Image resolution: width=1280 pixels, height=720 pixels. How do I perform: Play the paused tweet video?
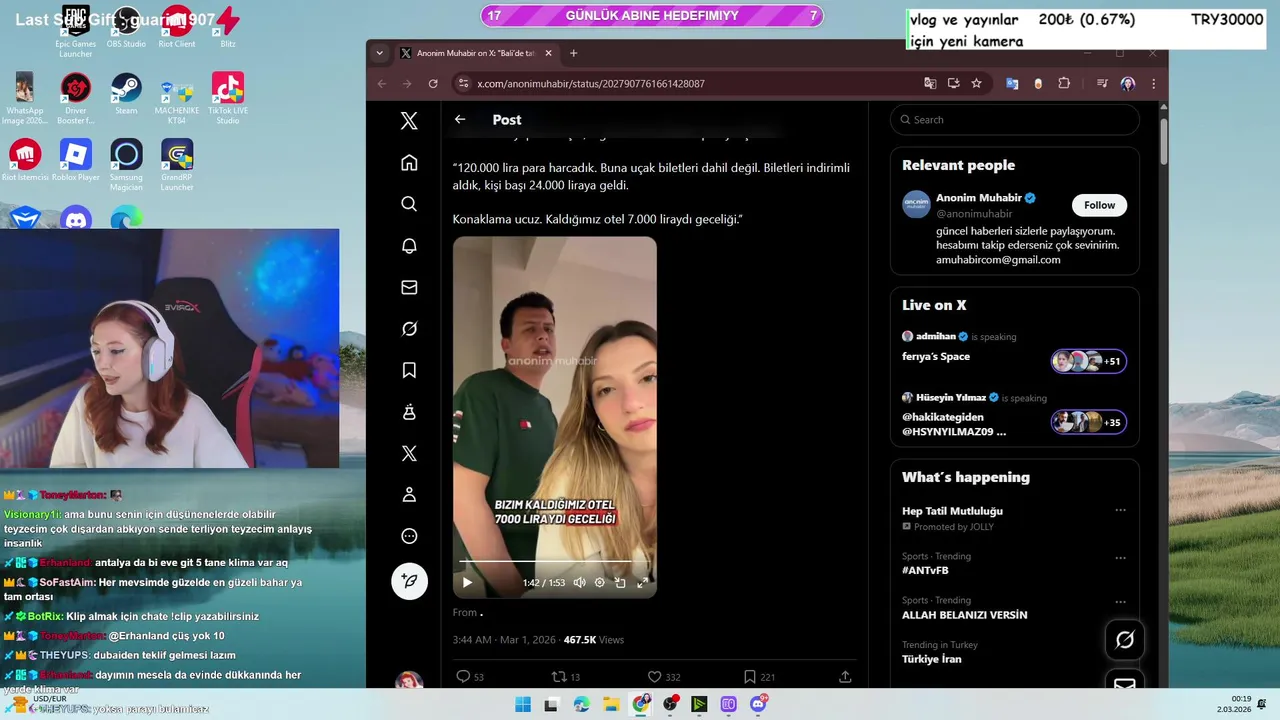point(467,582)
